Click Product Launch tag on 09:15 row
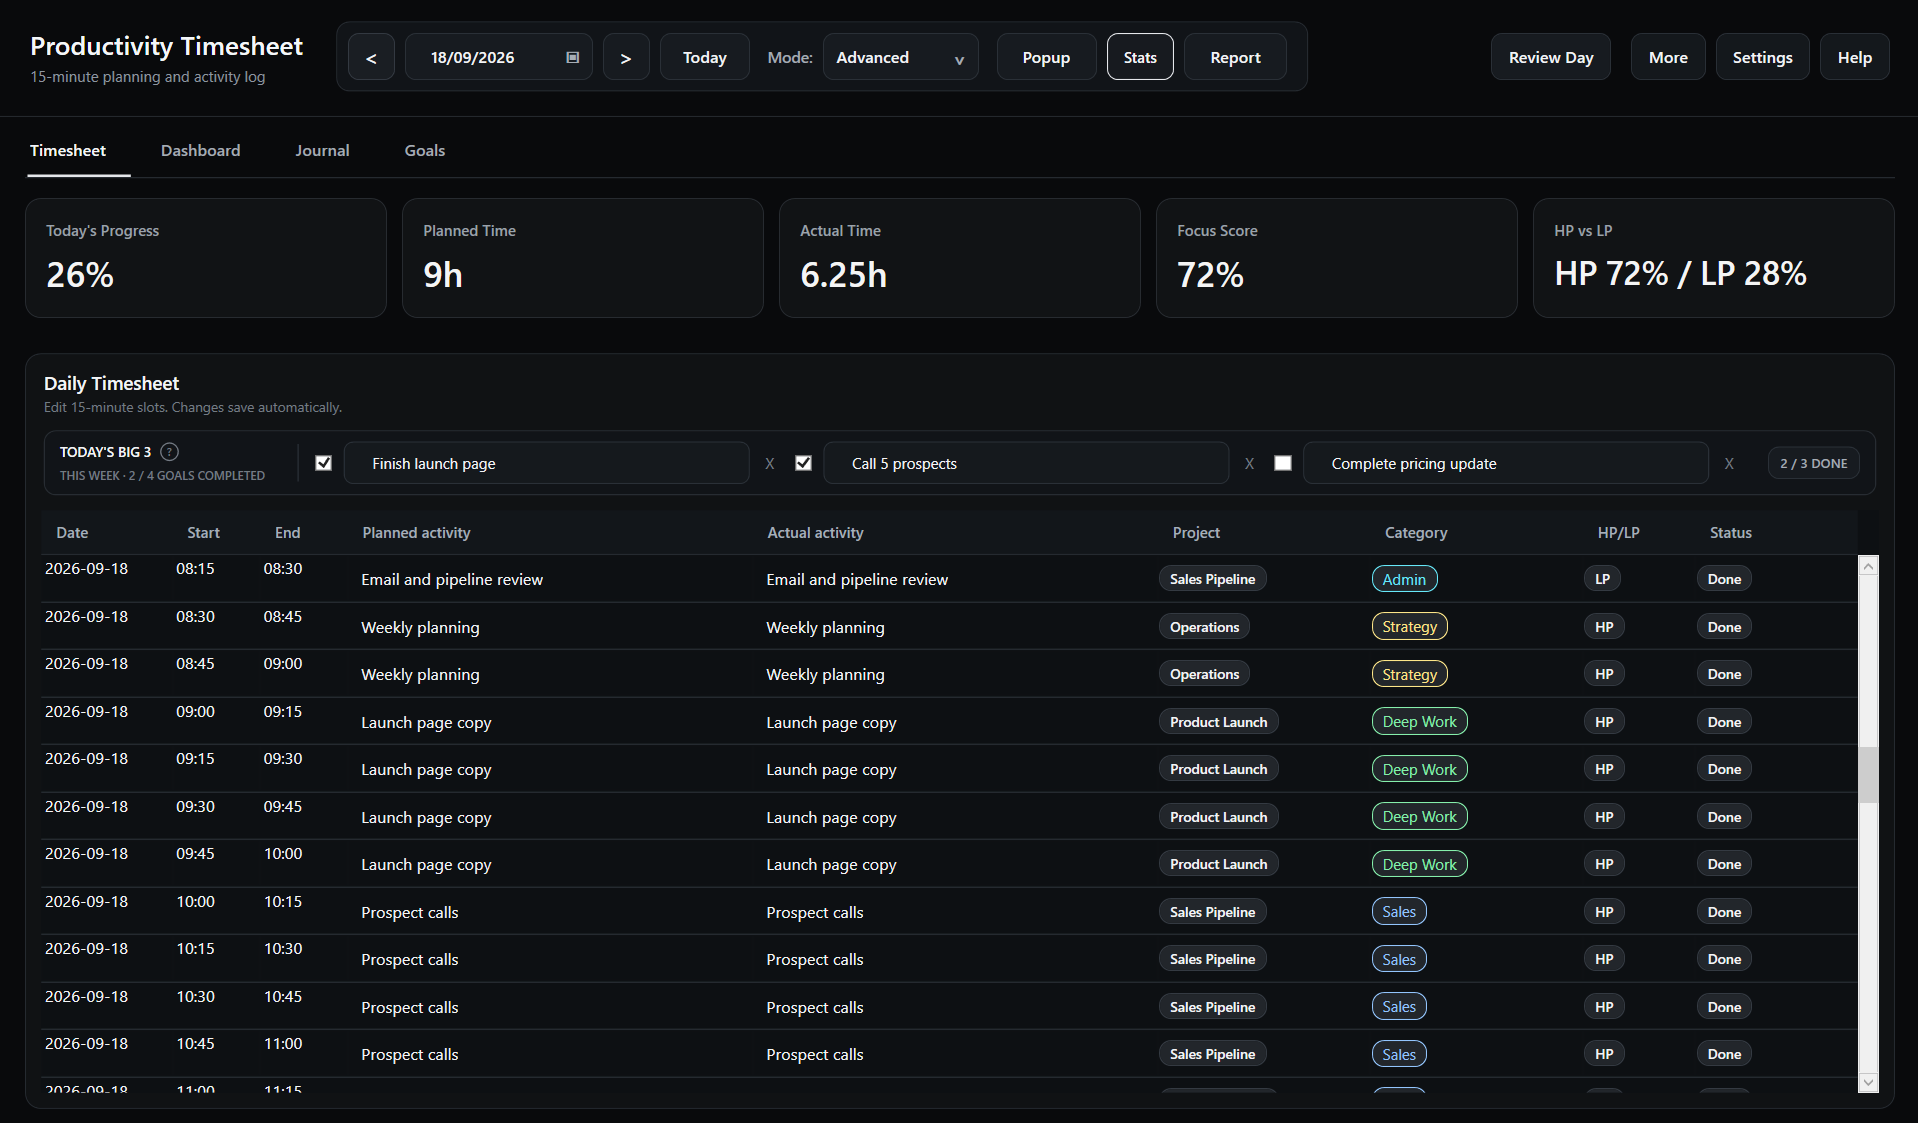 point(1218,769)
